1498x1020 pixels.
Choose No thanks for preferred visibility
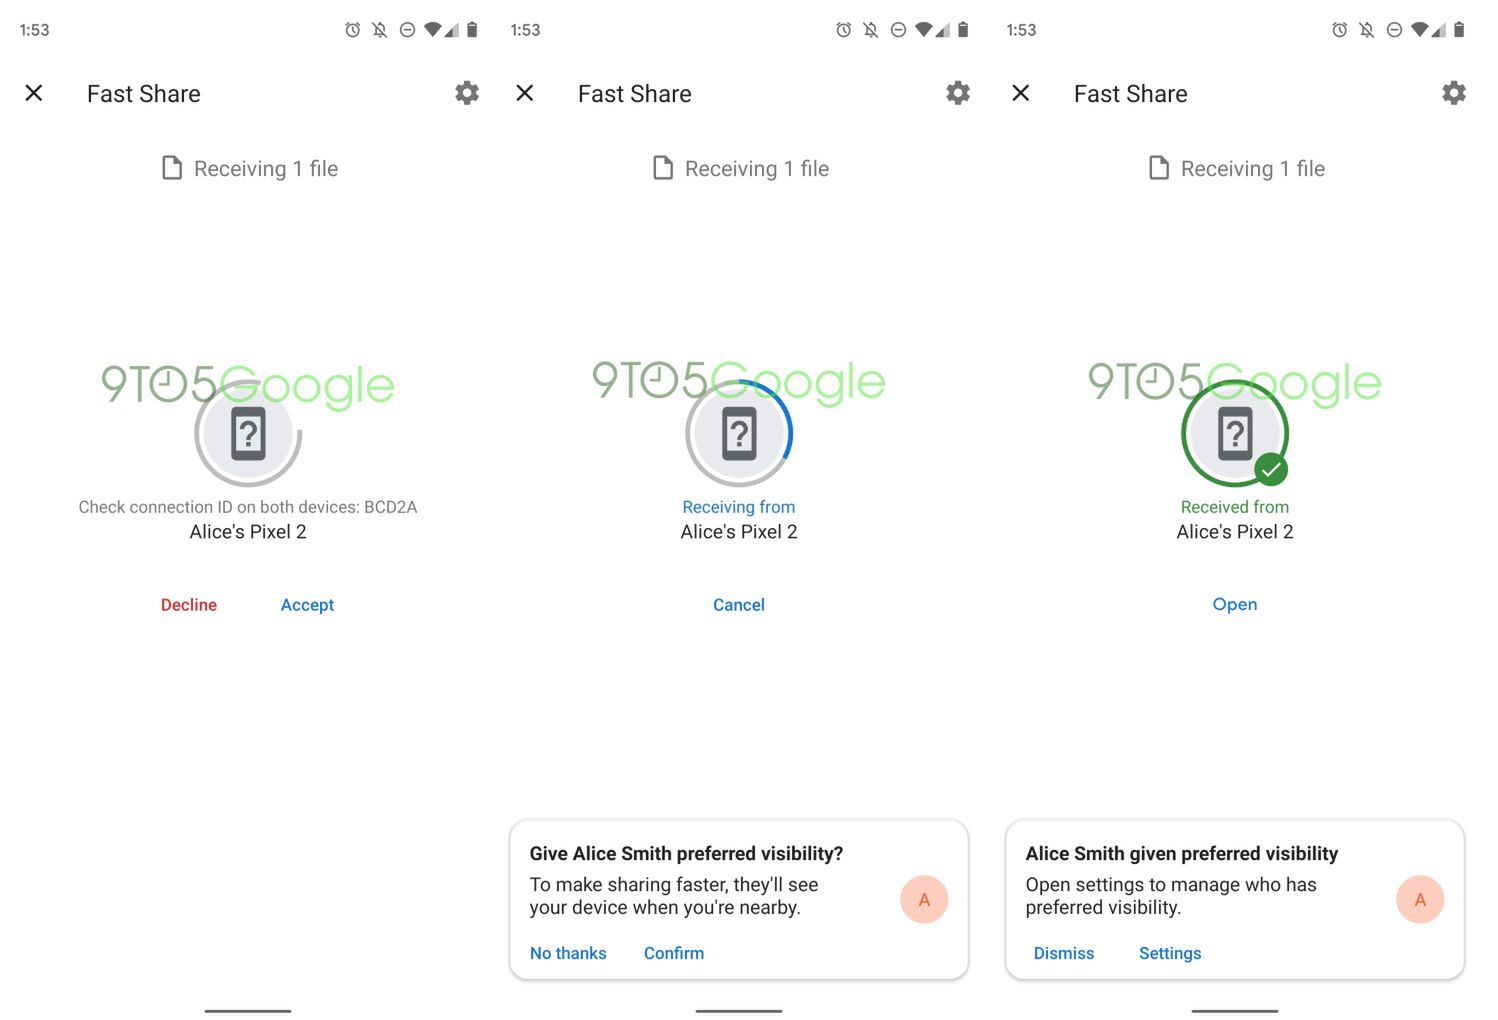tap(567, 953)
